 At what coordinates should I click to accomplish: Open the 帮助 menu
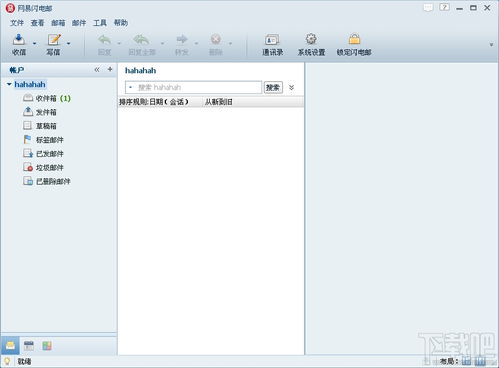point(121,23)
